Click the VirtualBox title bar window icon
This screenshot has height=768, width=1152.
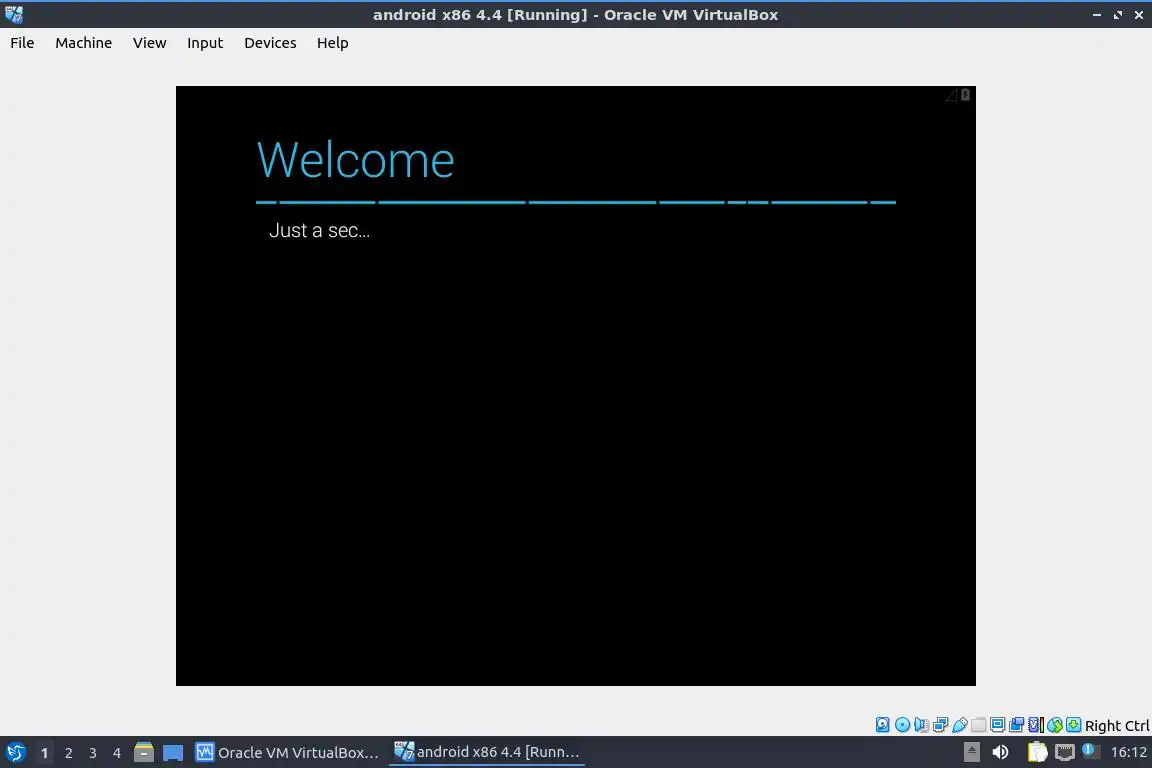point(14,14)
